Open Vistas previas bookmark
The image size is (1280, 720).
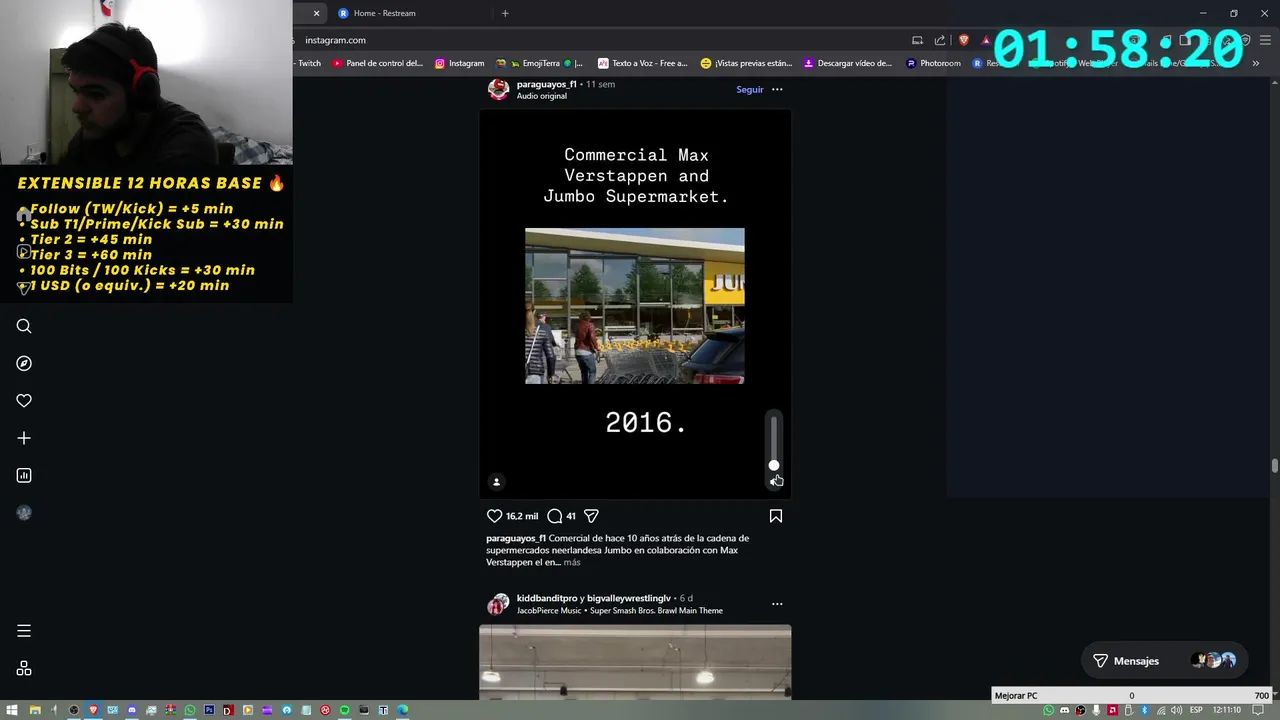tap(746, 63)
